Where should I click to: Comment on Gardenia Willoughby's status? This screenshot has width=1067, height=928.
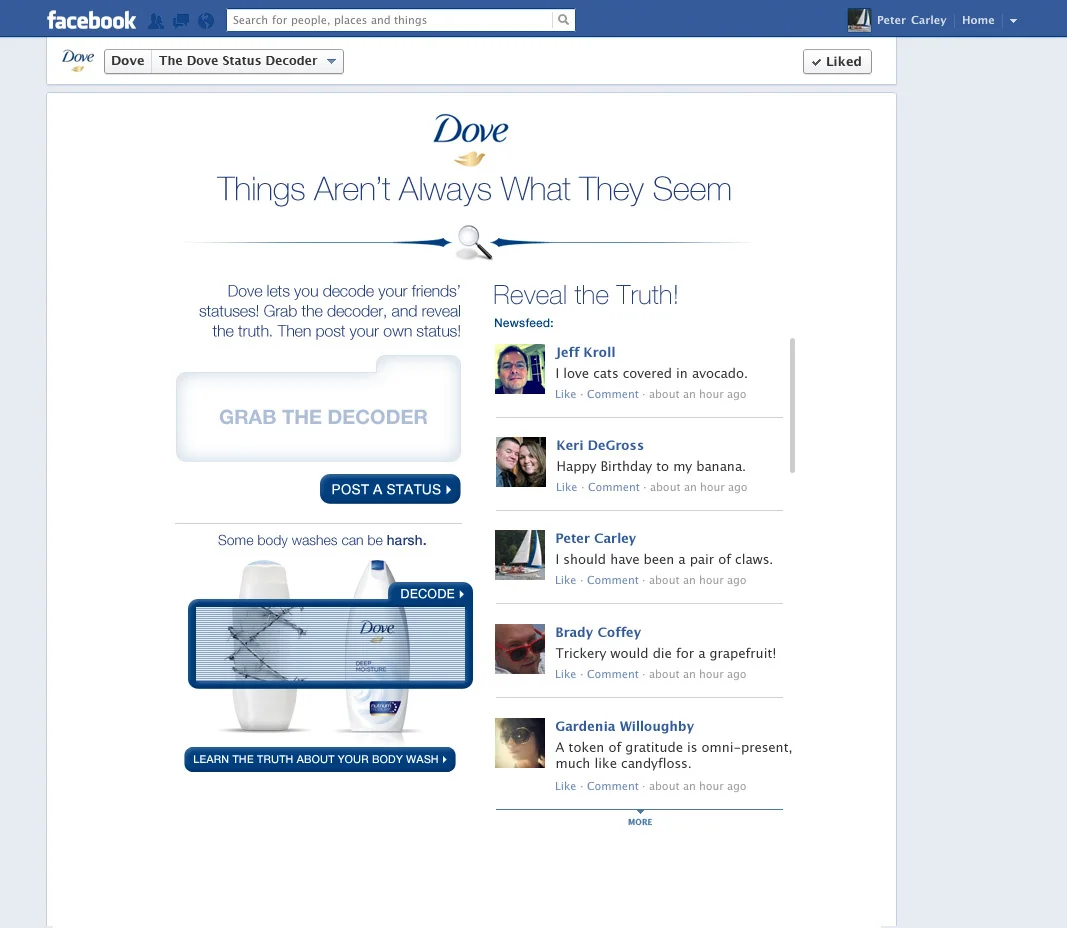(612, 786)
